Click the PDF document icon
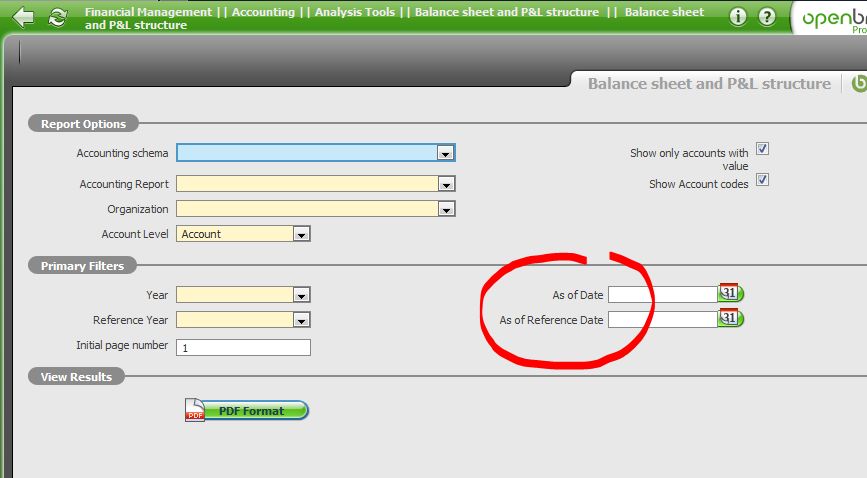 click(x=195, y=410)
